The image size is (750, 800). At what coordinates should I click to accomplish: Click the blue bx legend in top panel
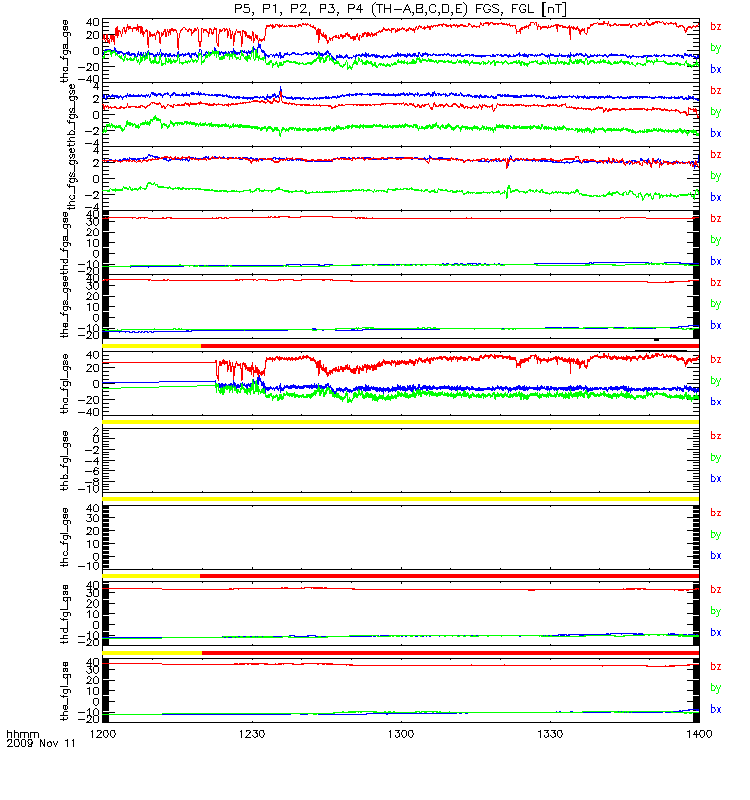point(715,69)
